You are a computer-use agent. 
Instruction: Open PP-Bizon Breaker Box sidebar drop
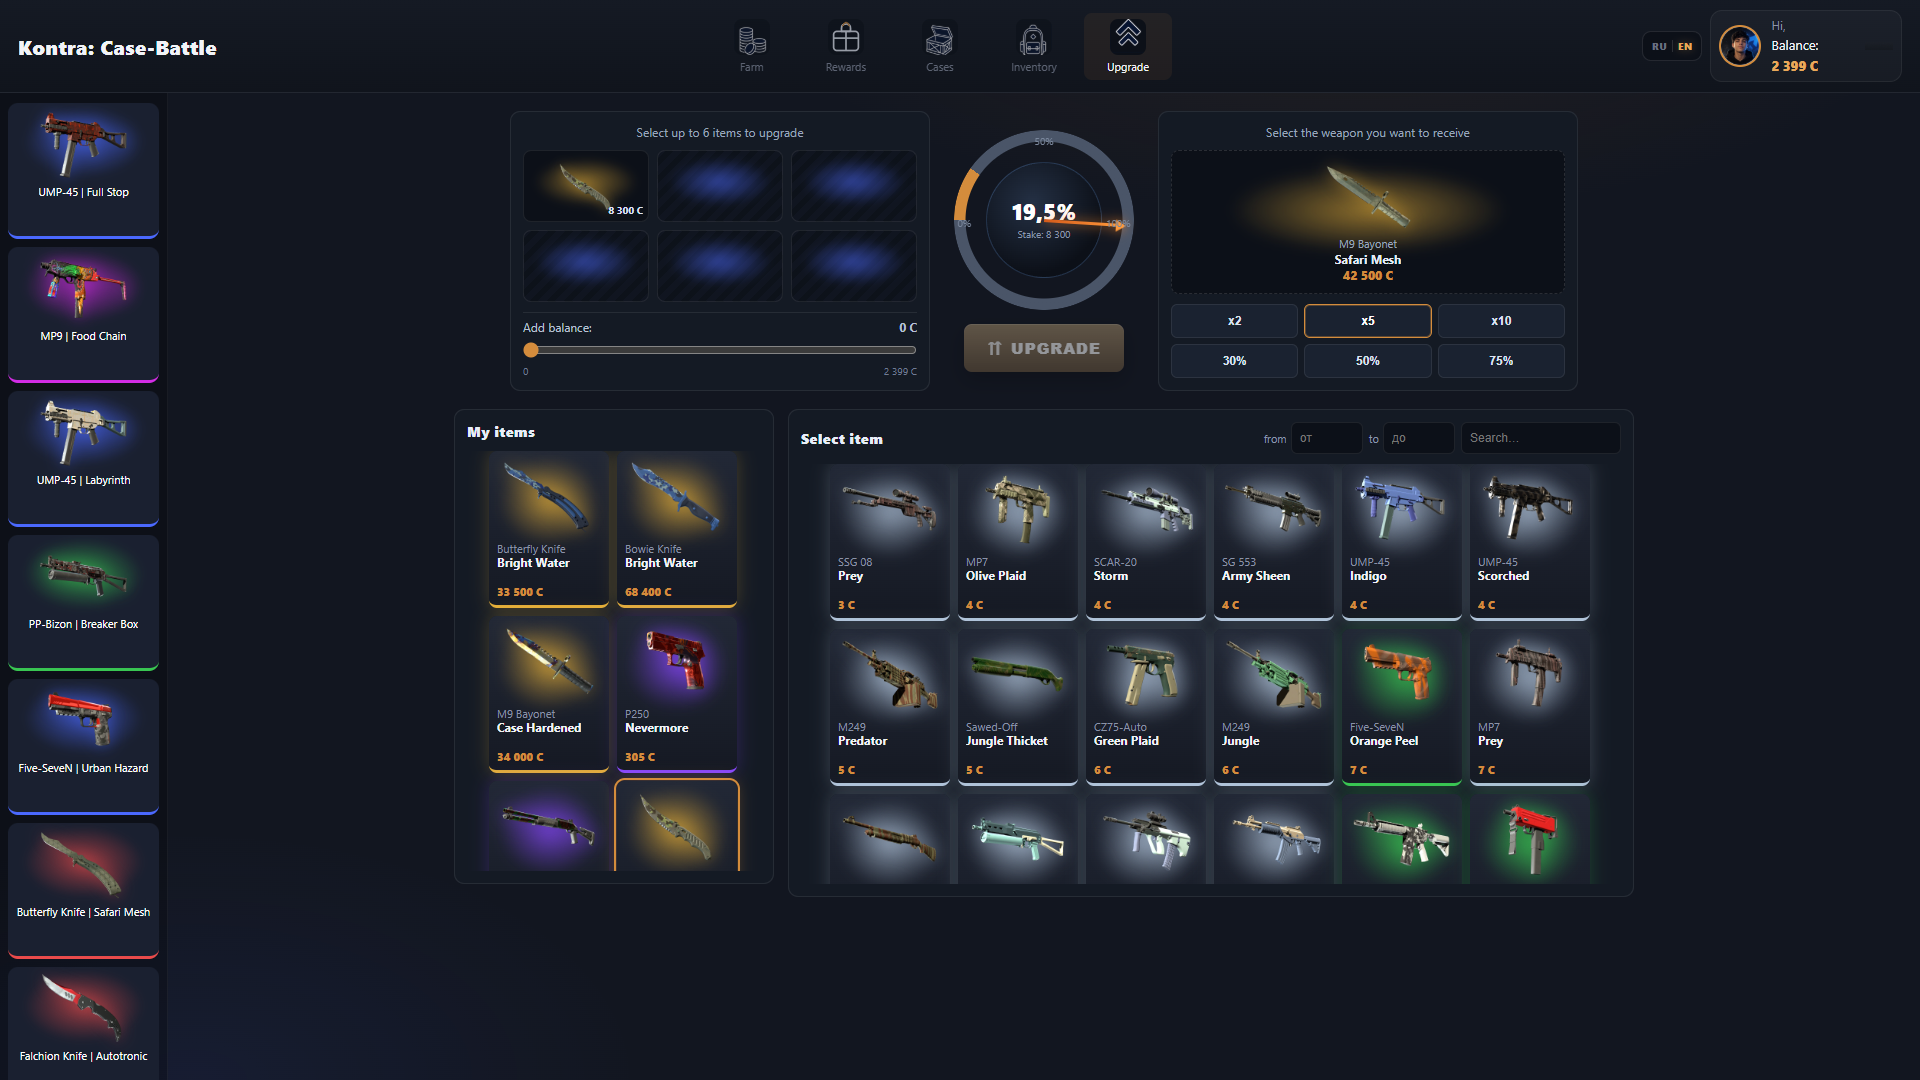pyautogui.click(x=84, y=603)
